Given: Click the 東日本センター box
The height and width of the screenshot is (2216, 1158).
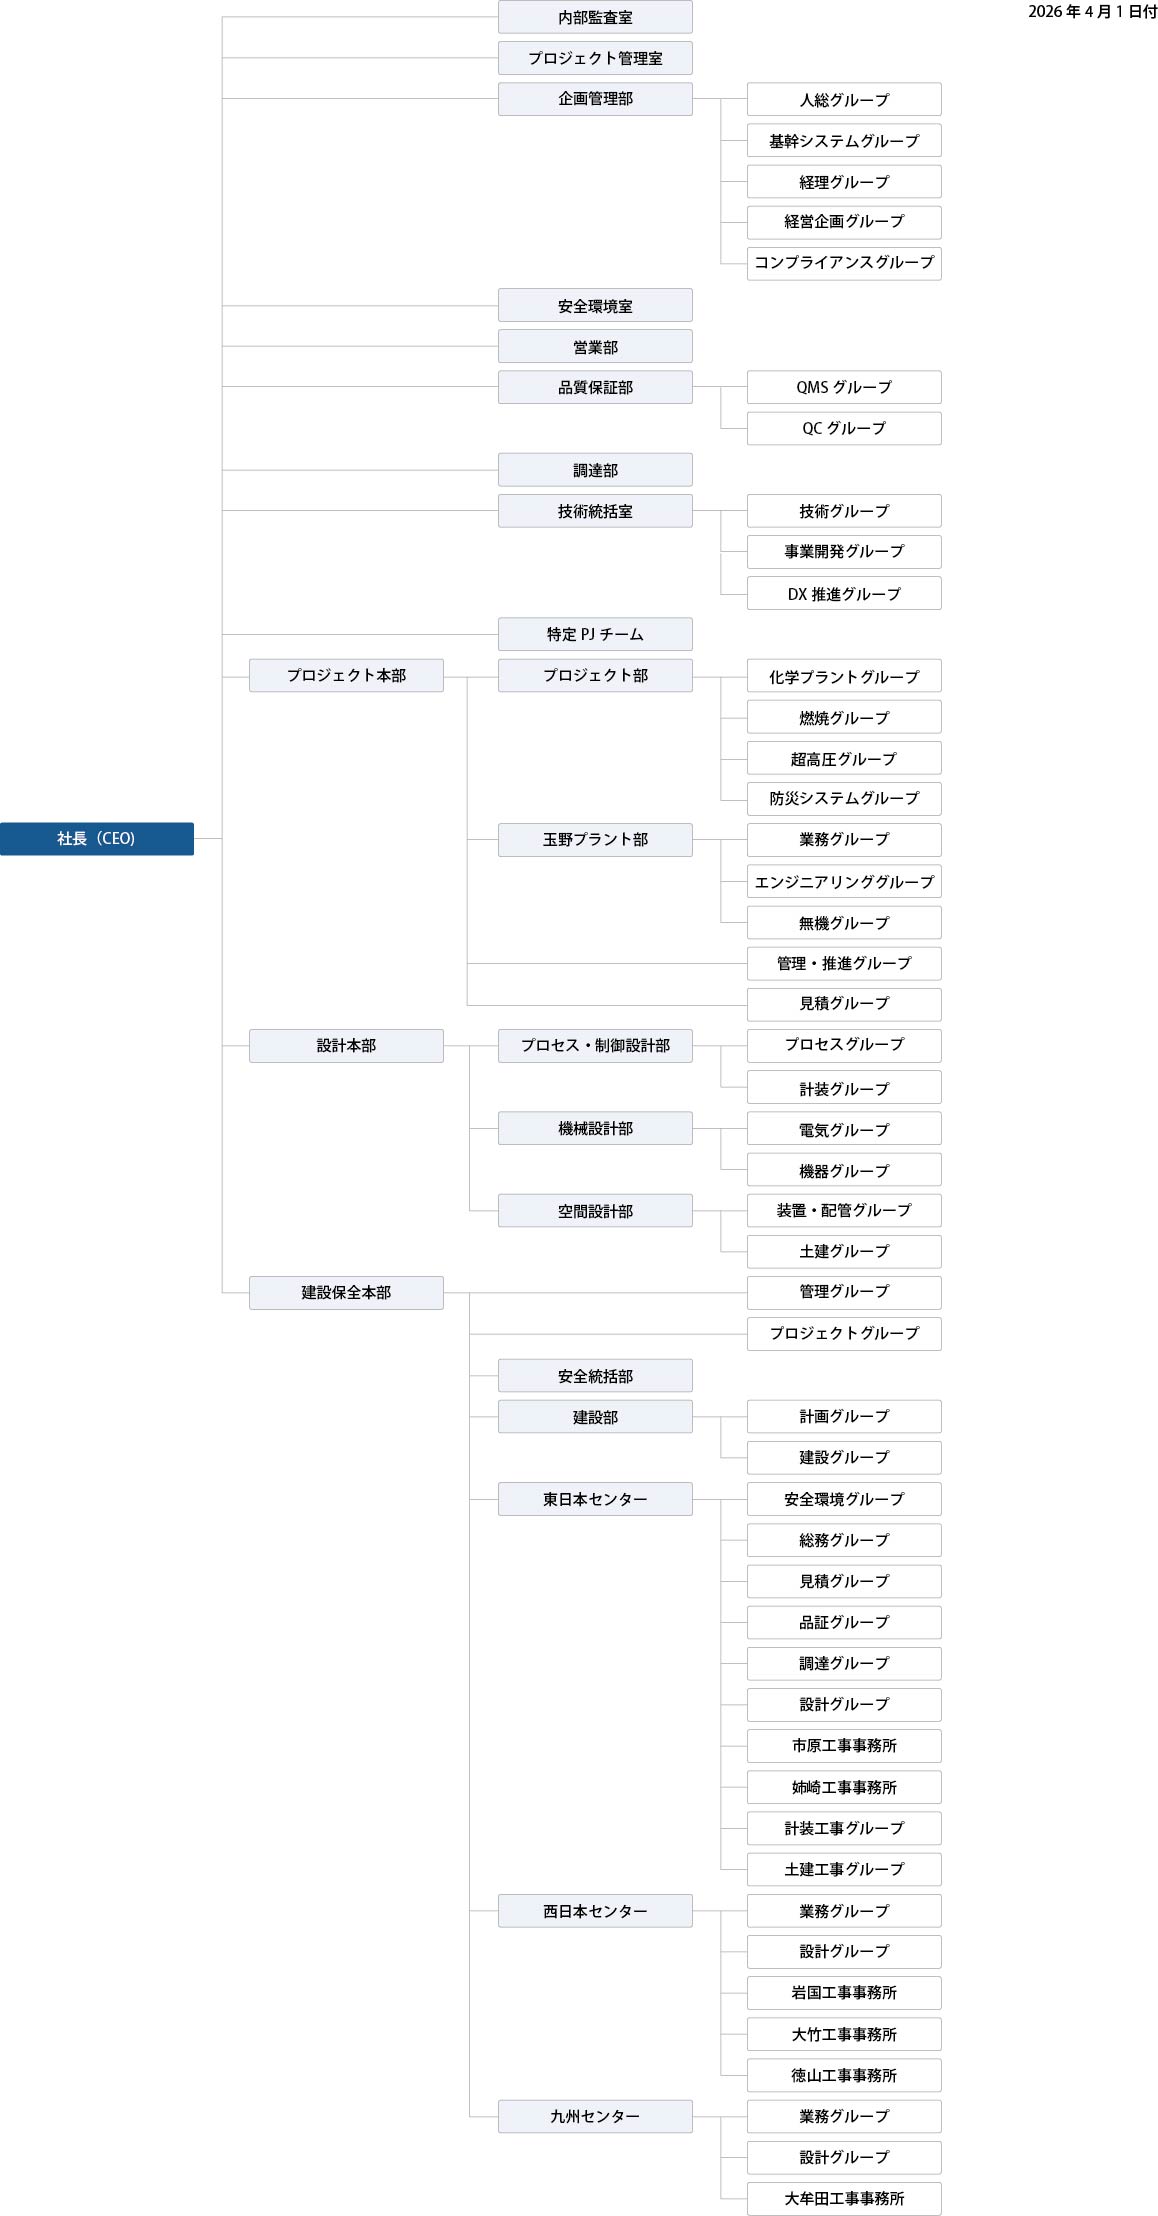Looking at the screenshot, I should pyautogui.click(x=595, y=1499).
